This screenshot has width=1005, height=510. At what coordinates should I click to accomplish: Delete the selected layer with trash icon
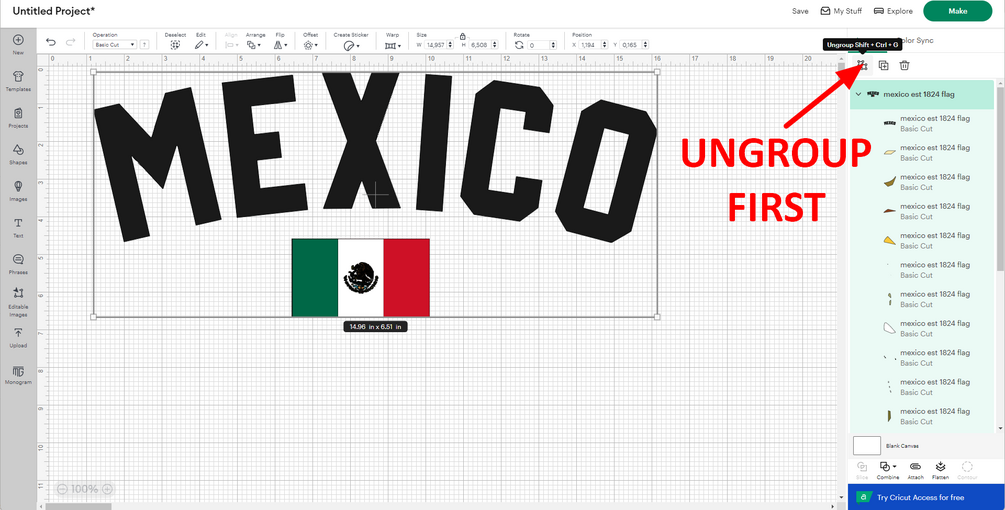pos(904,65)
